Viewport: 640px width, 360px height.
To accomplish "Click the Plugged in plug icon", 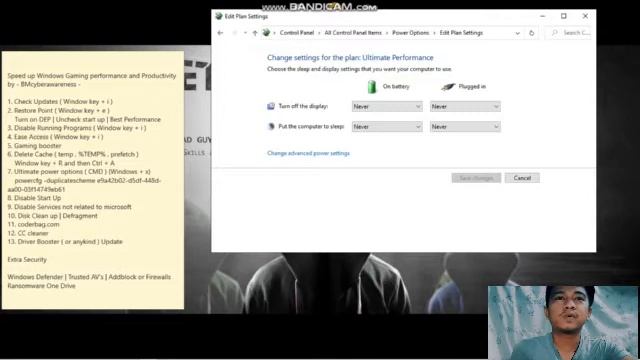I will [448, 87].
